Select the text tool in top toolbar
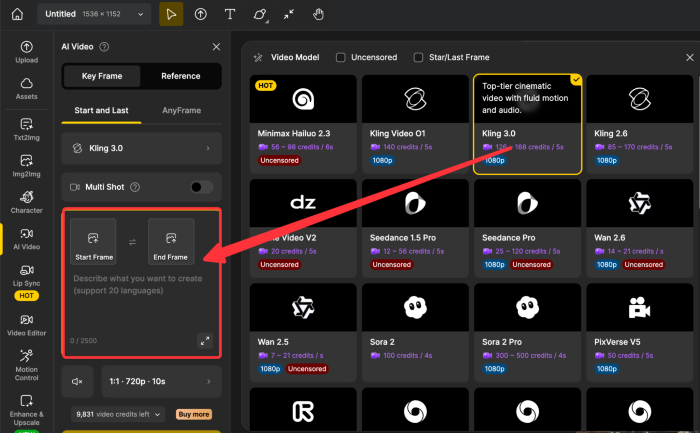This screenshot has height=433, width=700. [230, 15]
